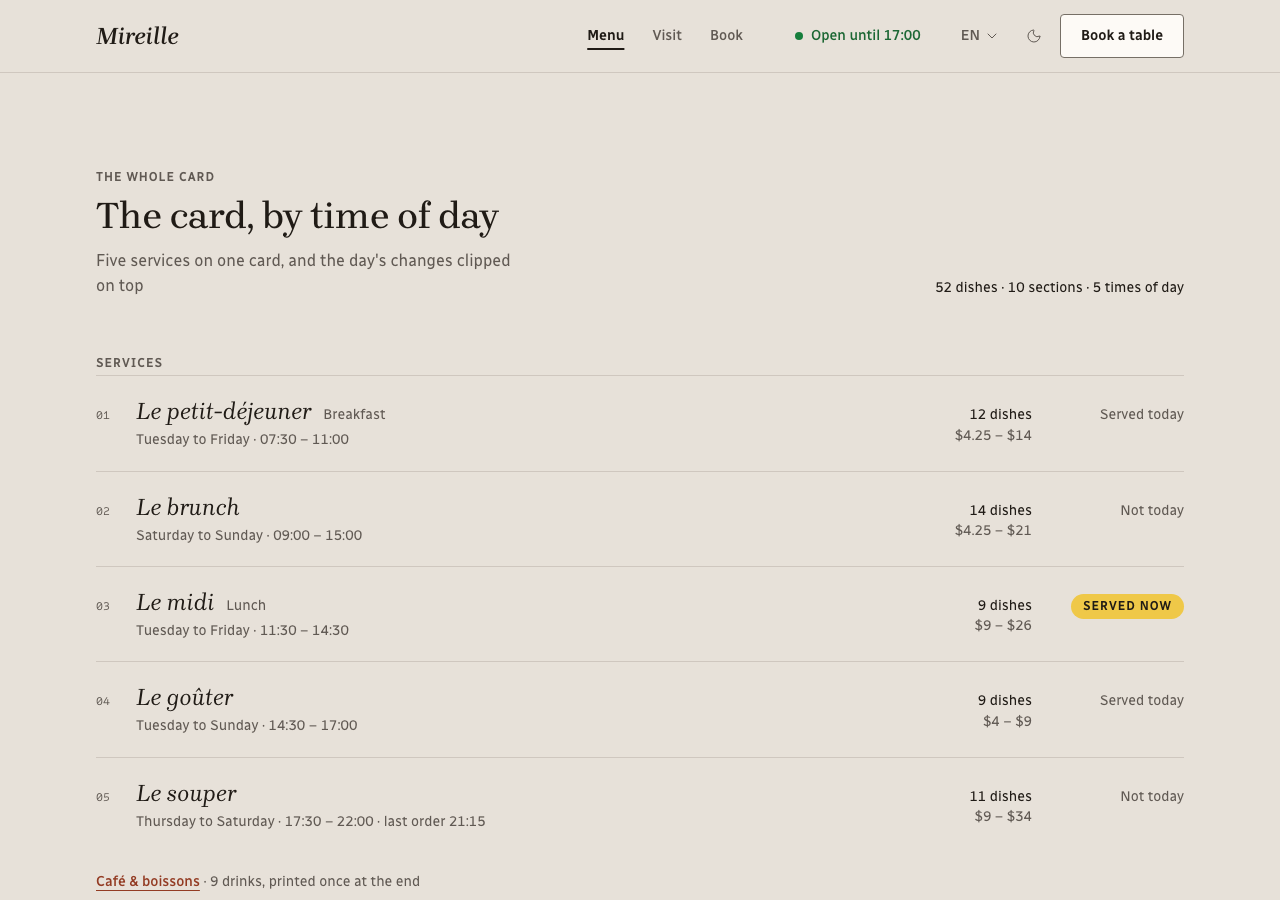Screen dimensions: 1280x900
Task: Open the Le goûter service
Action: (x=640, y=710)
